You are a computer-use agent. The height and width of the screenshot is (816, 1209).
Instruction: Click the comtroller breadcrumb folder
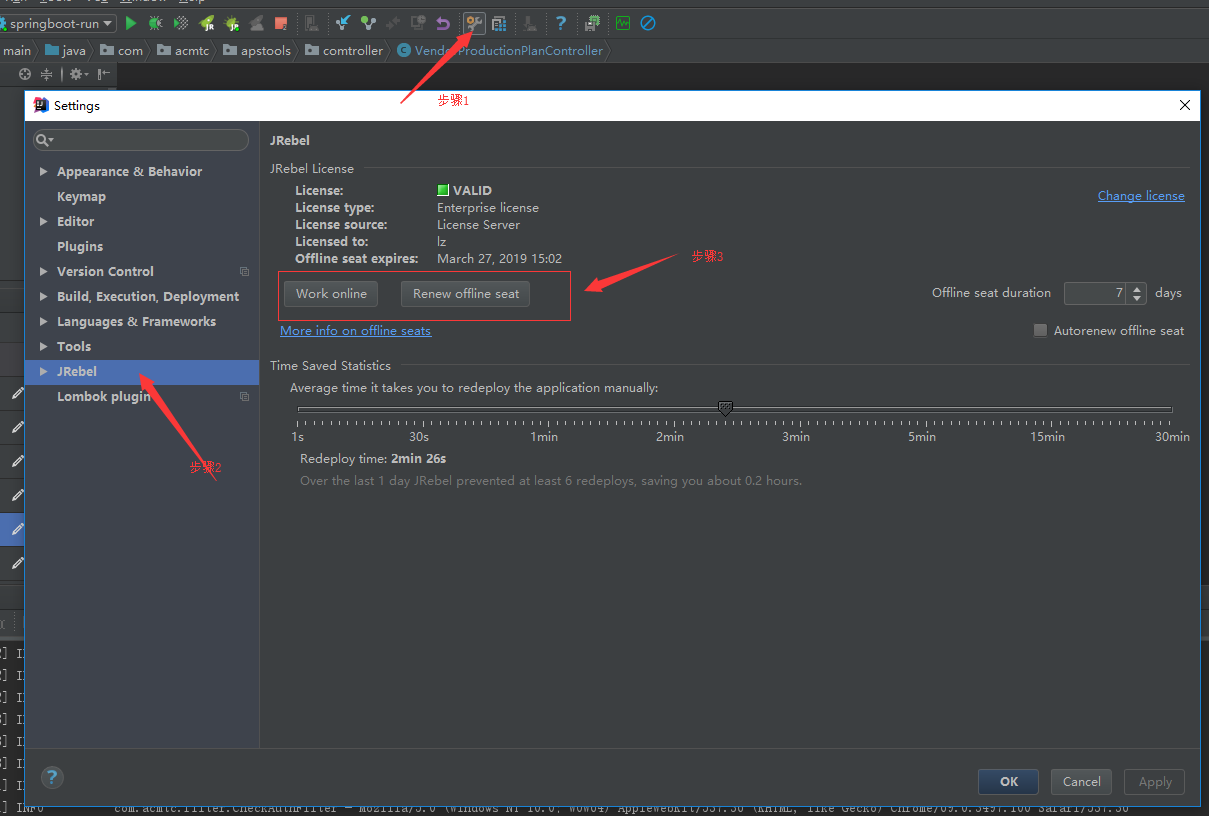pyautogui.click(x=345, y=50)
